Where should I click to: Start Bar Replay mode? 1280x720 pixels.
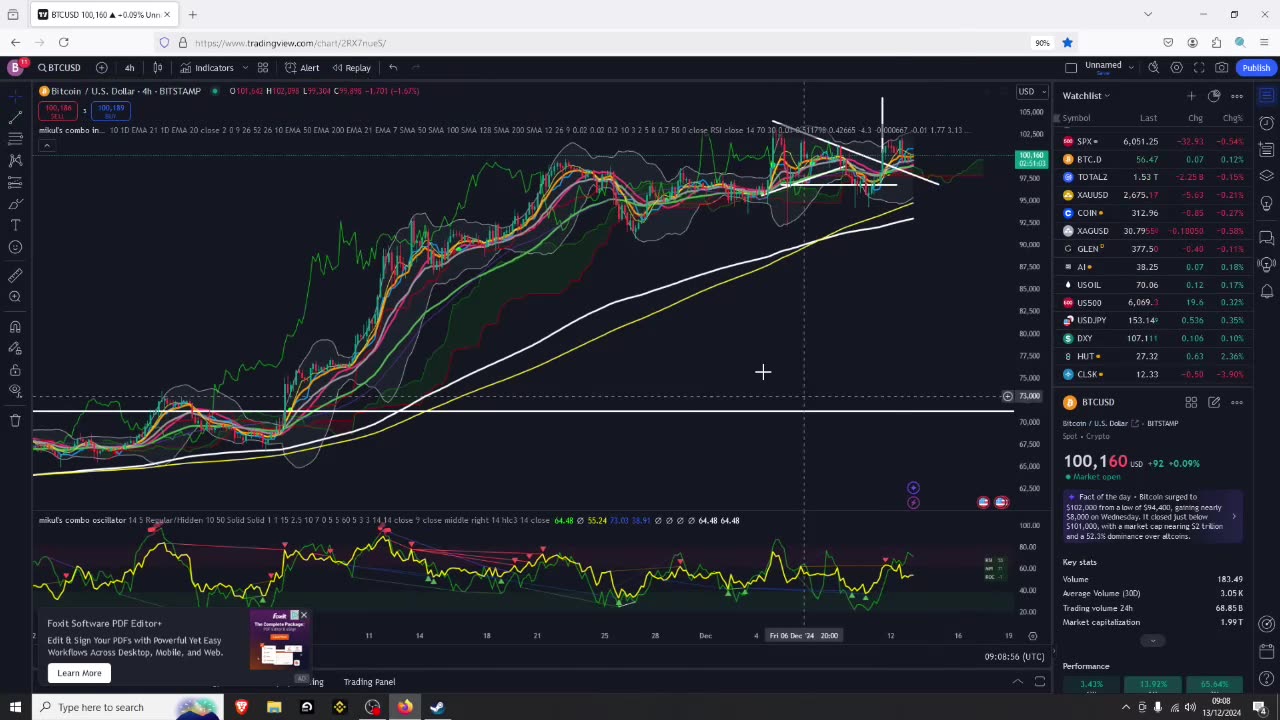[351, 68]
